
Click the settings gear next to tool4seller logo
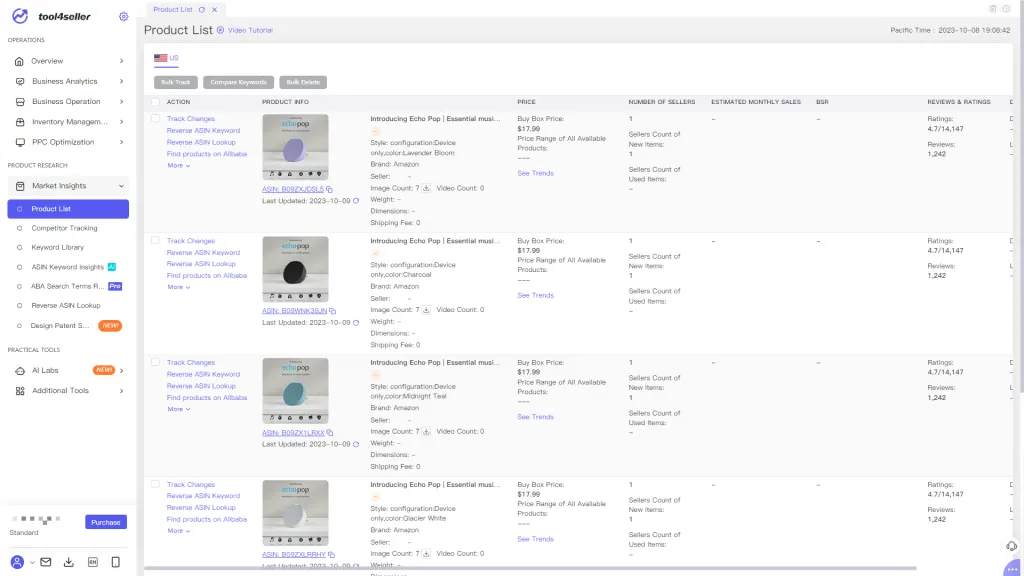(124, 16)
